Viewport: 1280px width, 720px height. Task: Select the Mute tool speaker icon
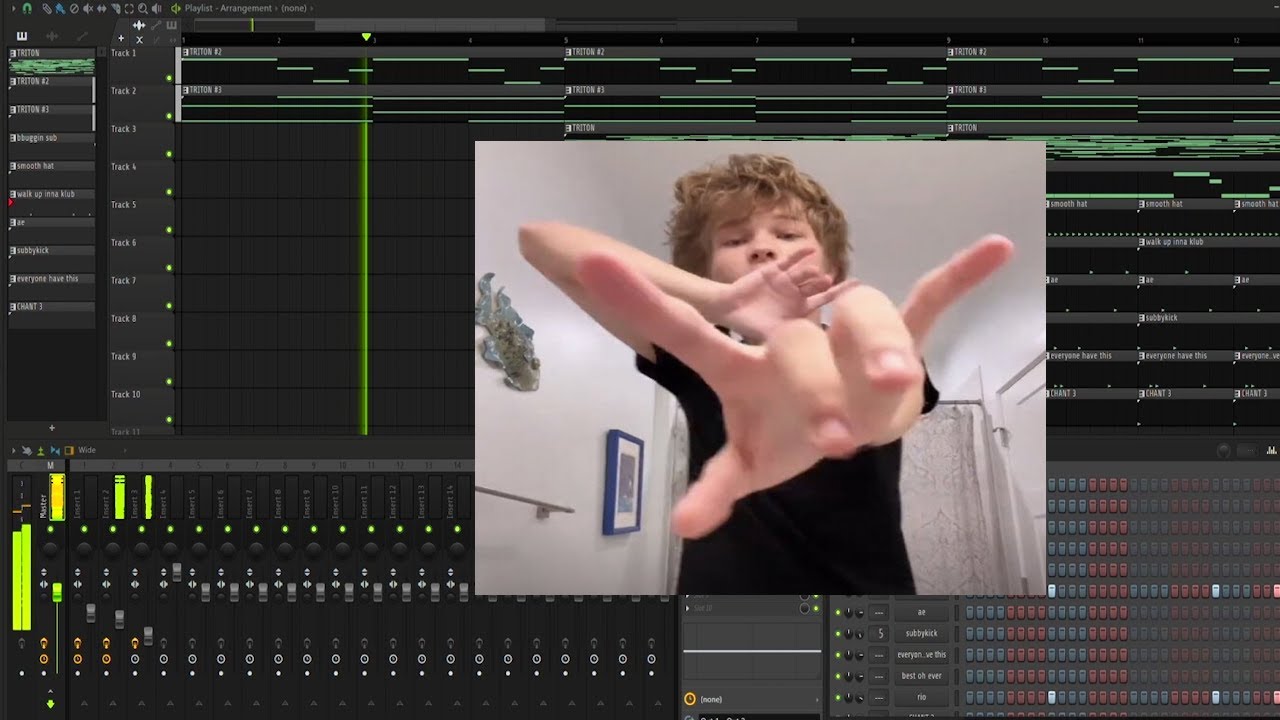[88, 9]
